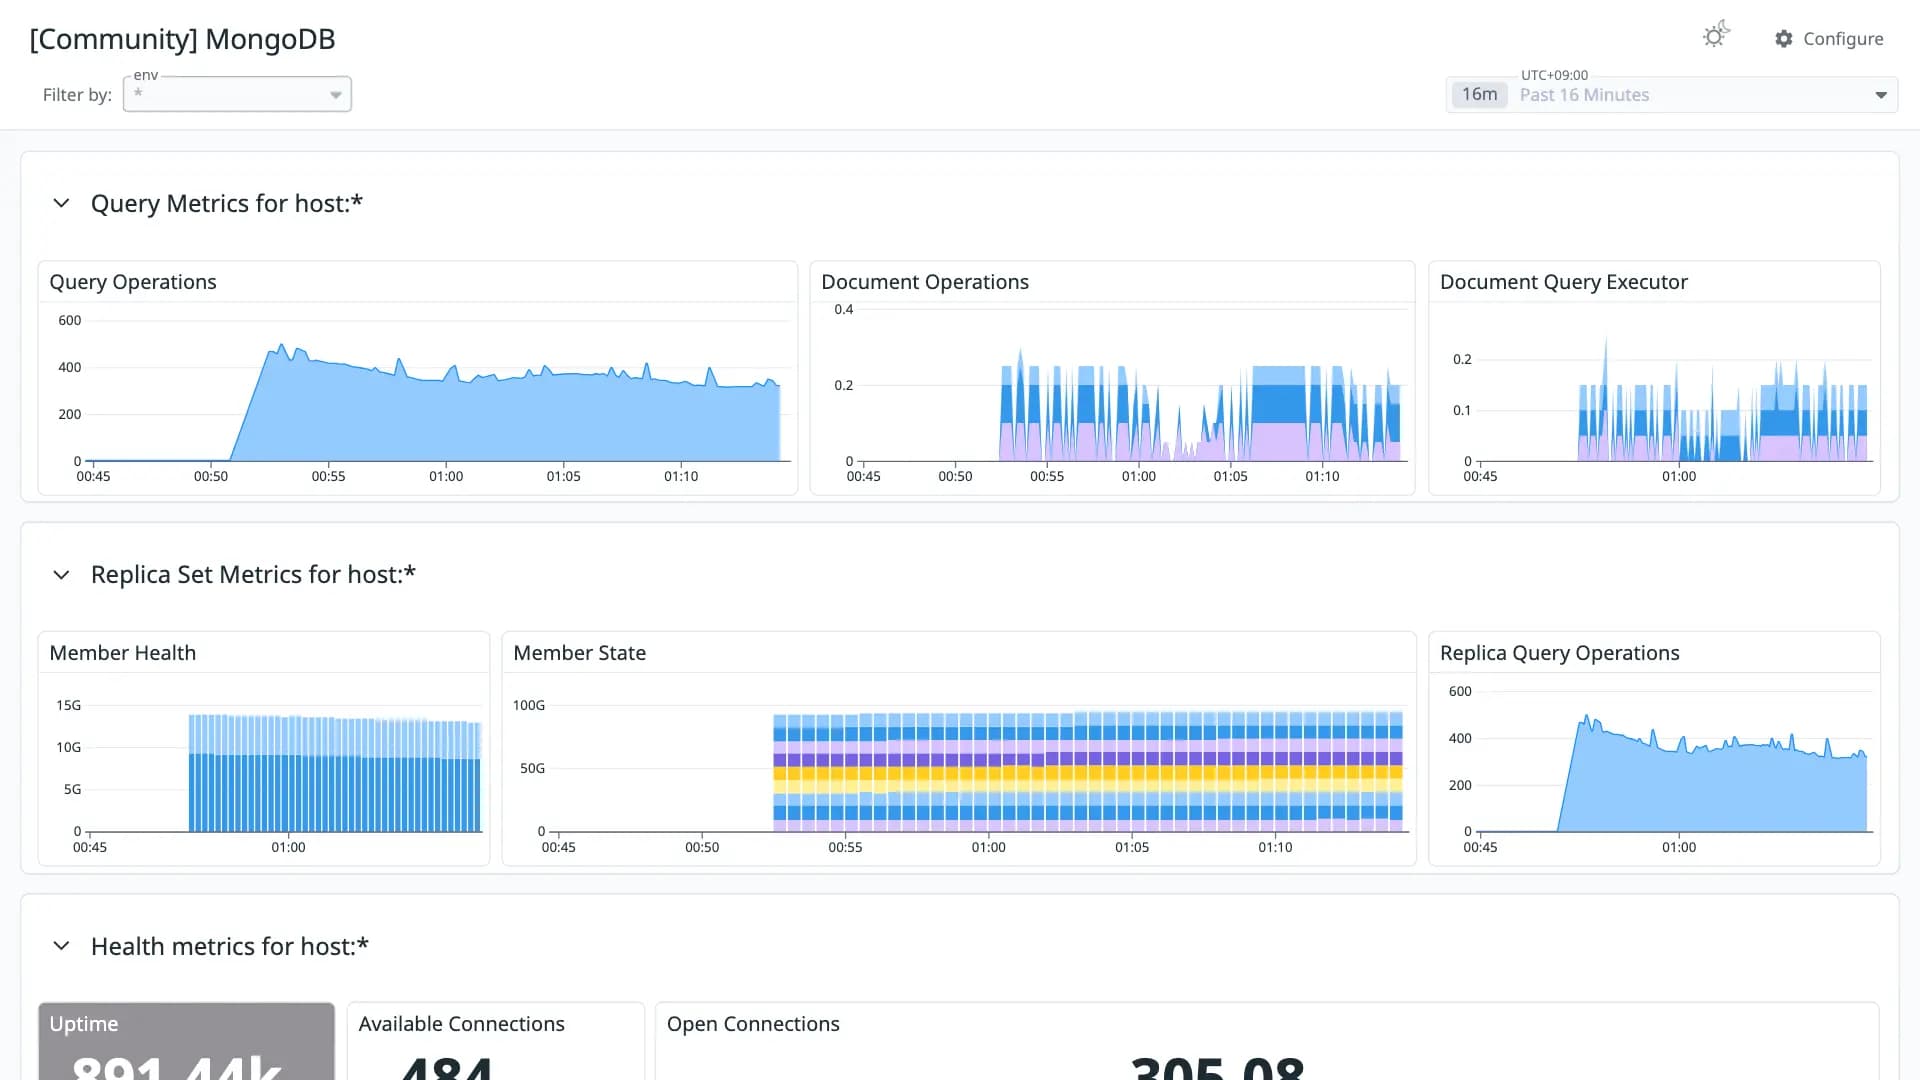
Task: Click the Document Query Executor widget title
Action: [1564, 282]
